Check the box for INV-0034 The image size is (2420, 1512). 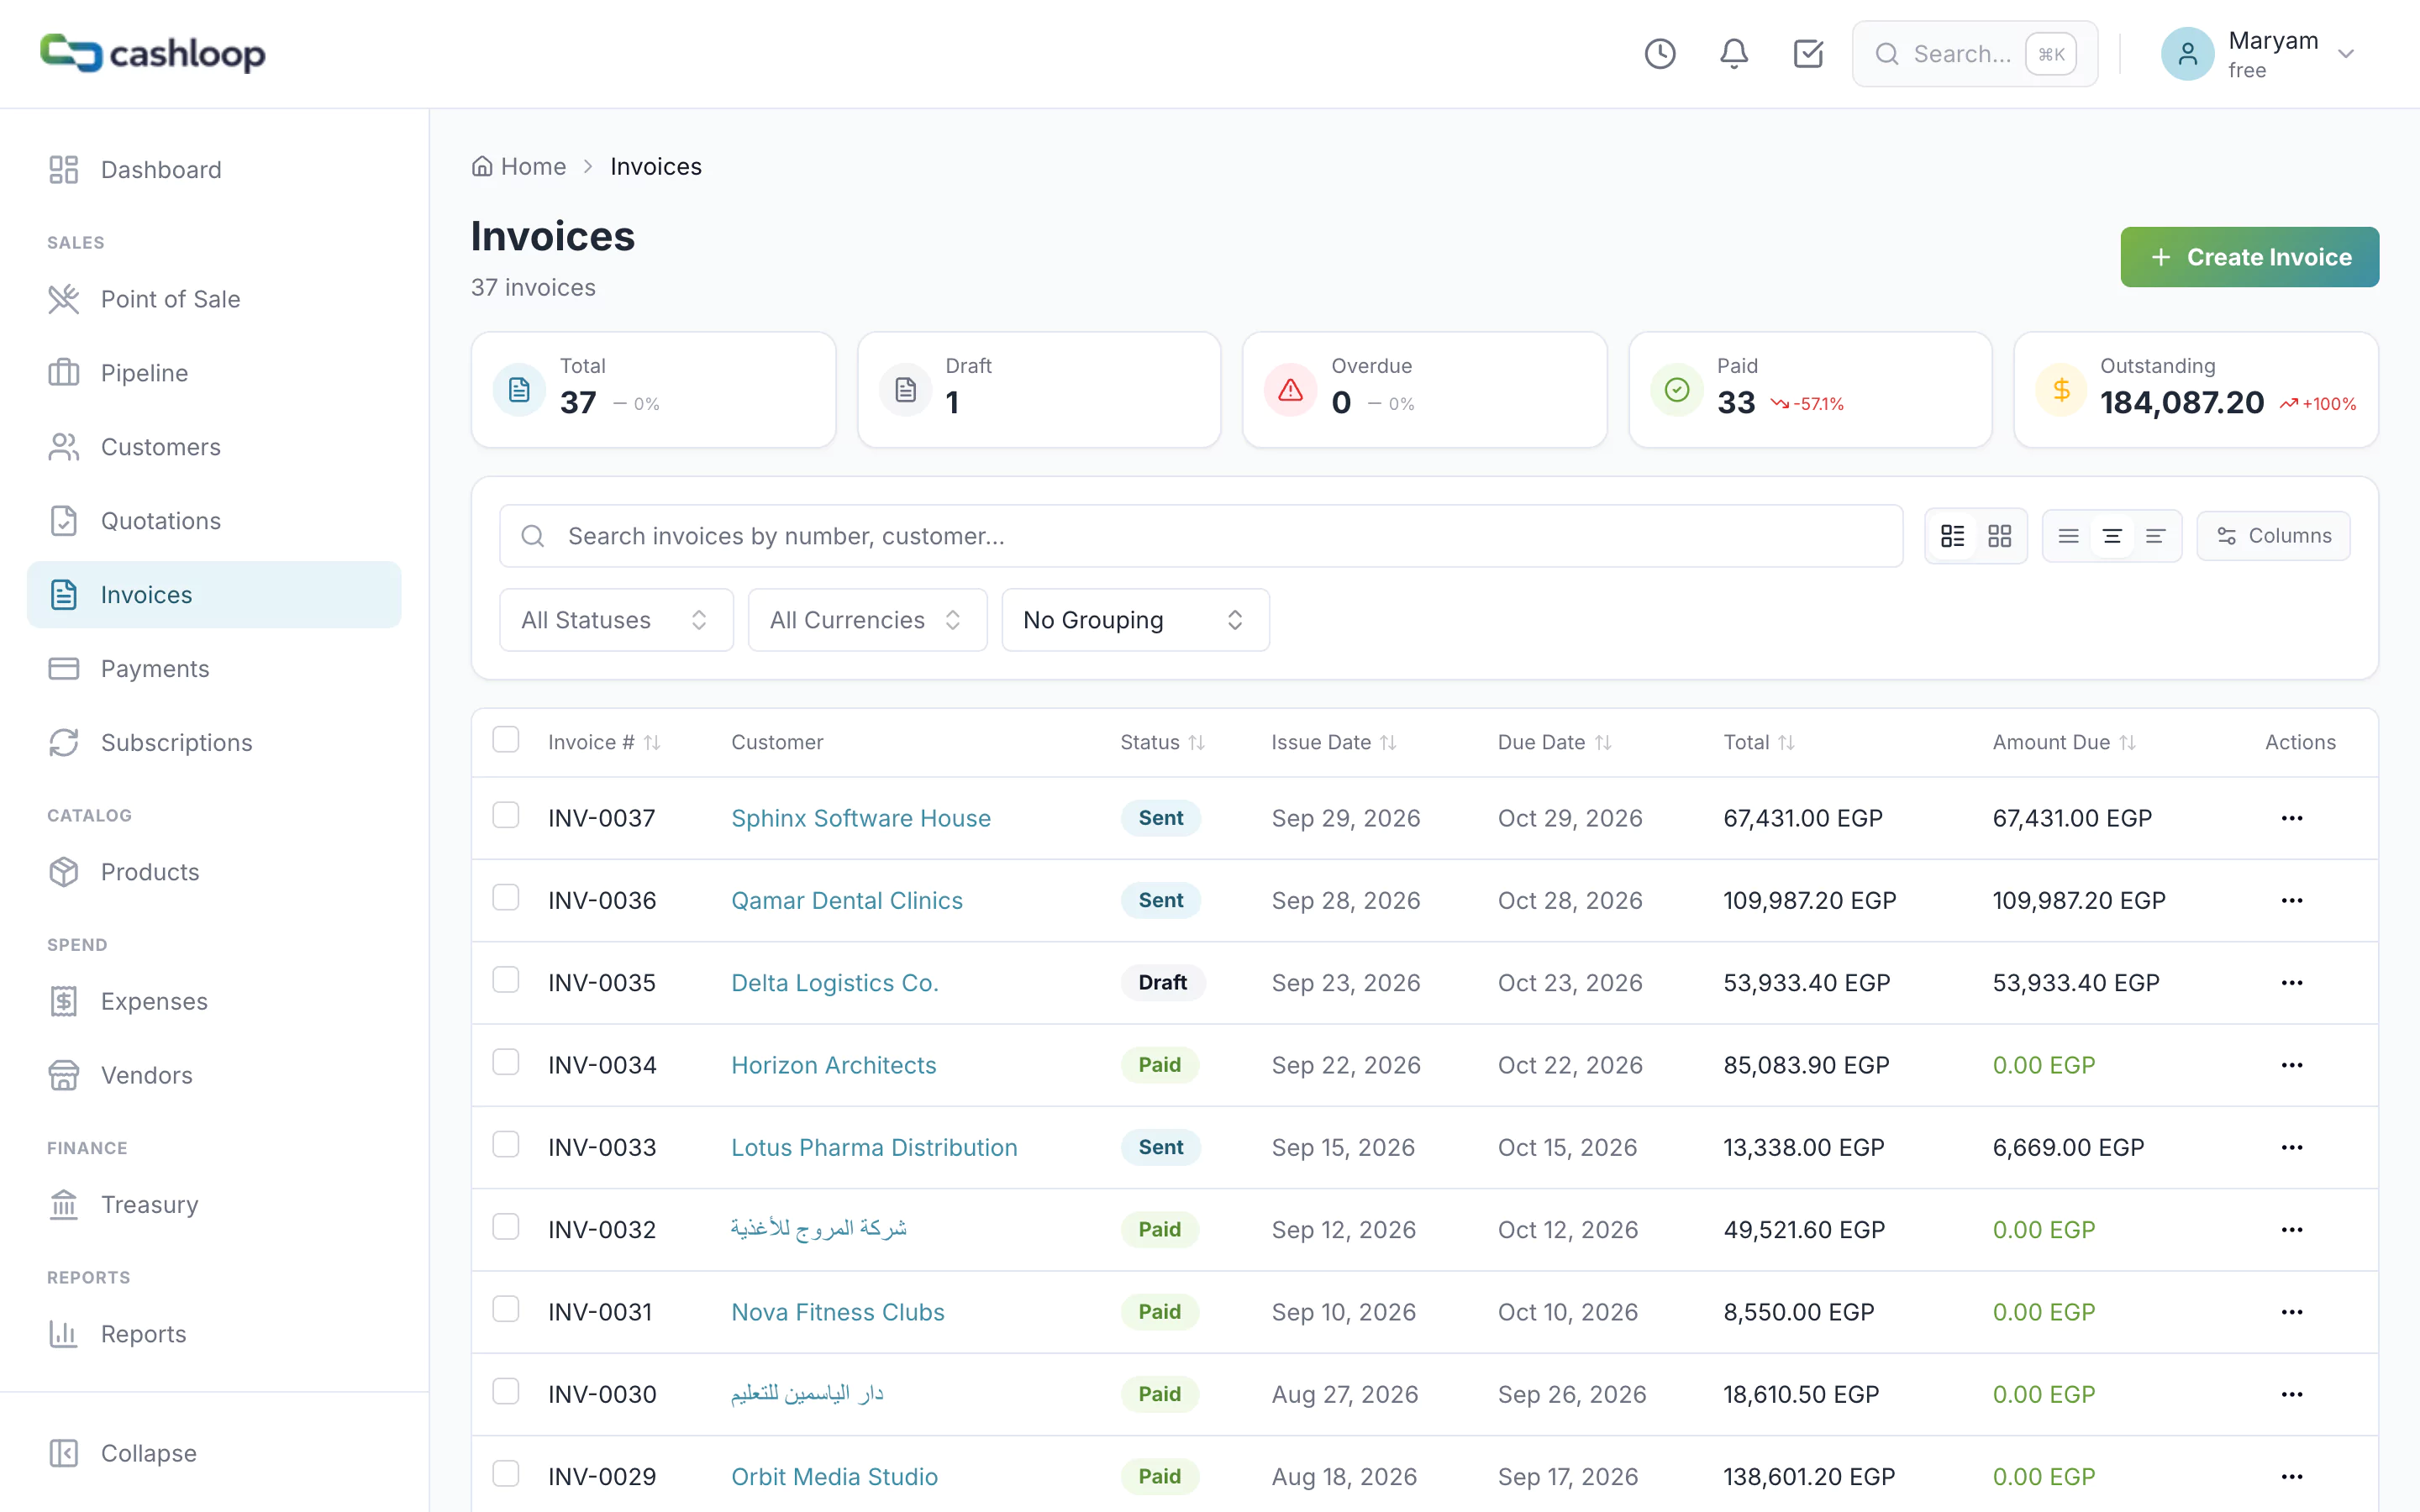[x=506, y=1062]
